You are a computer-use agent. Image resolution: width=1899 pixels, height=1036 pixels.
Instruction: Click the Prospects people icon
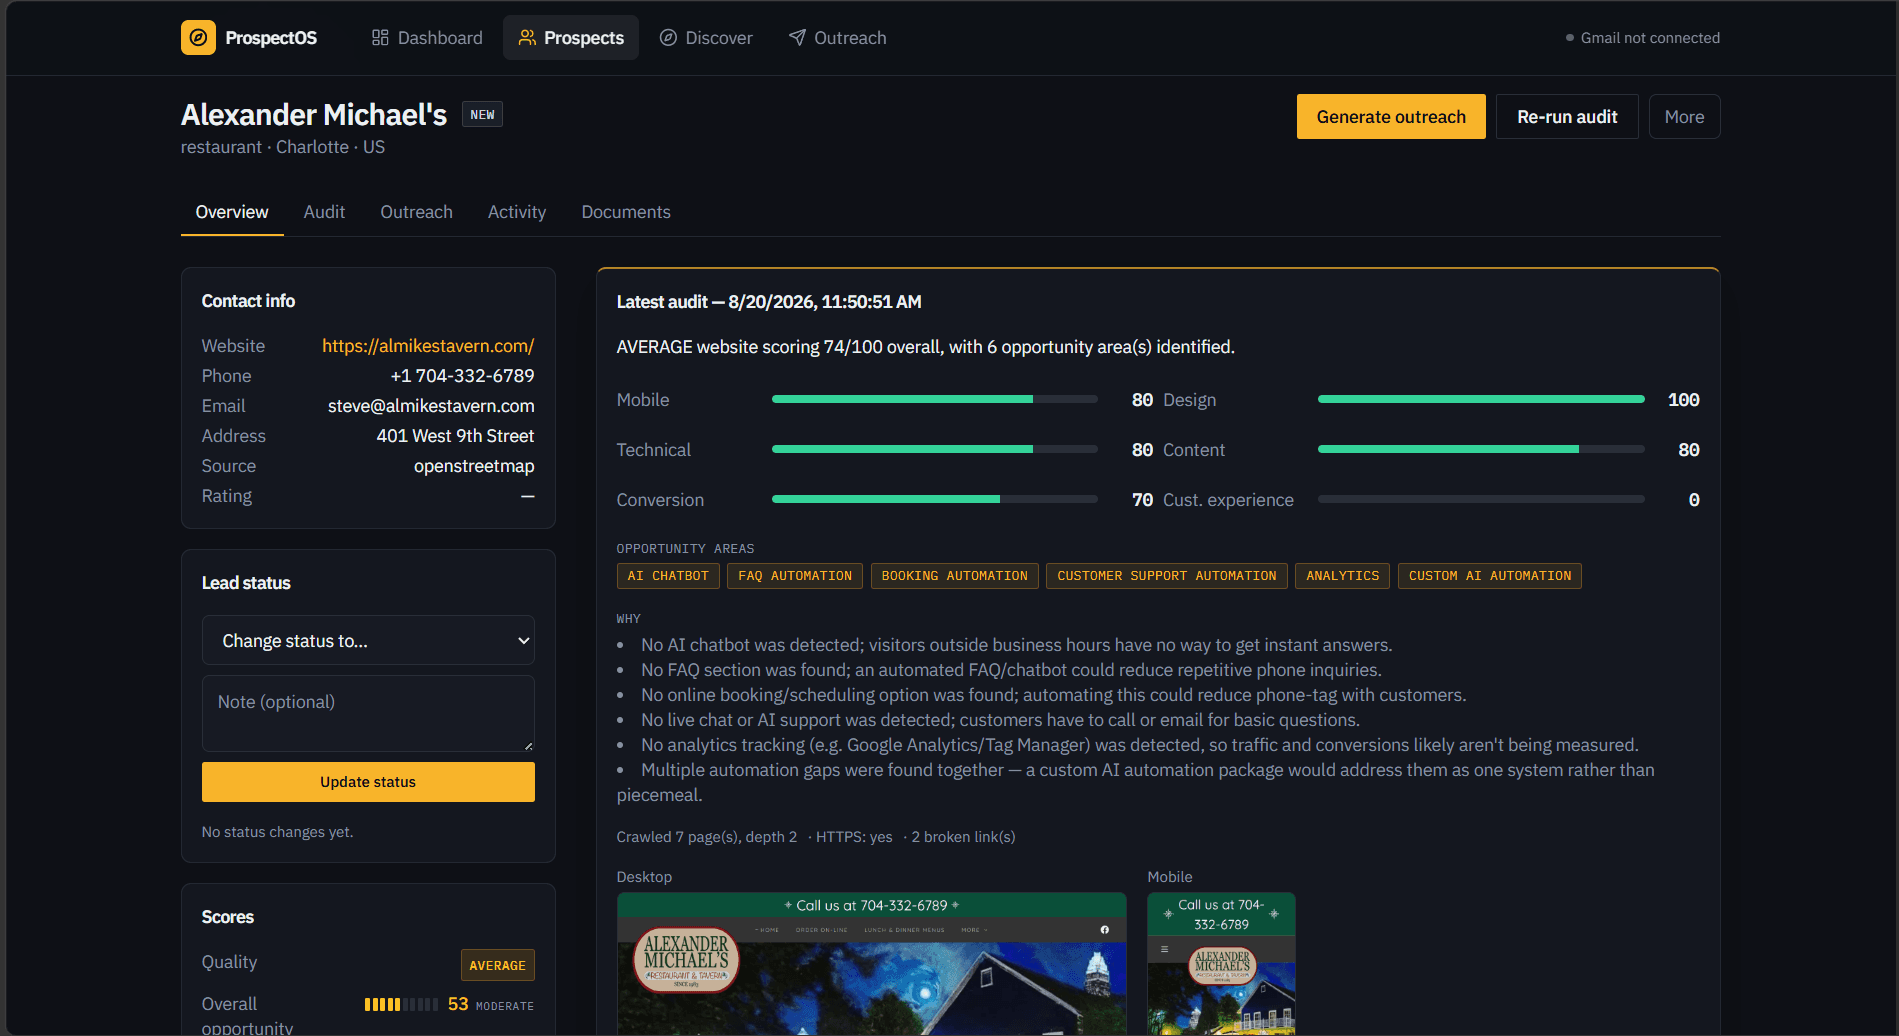pyautogui.click(x=527, y=38)
